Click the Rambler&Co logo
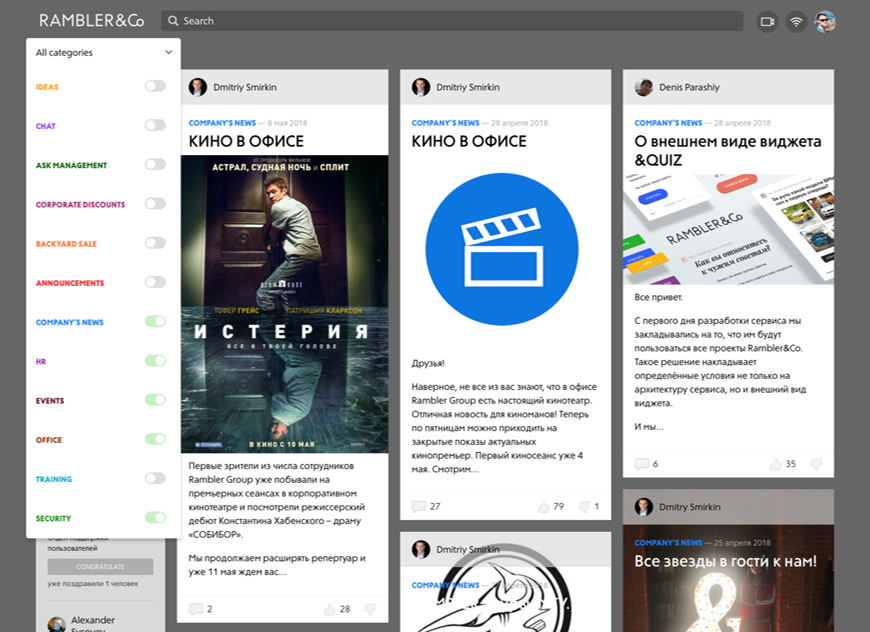870x632 pixels. [x=92, y=21]
